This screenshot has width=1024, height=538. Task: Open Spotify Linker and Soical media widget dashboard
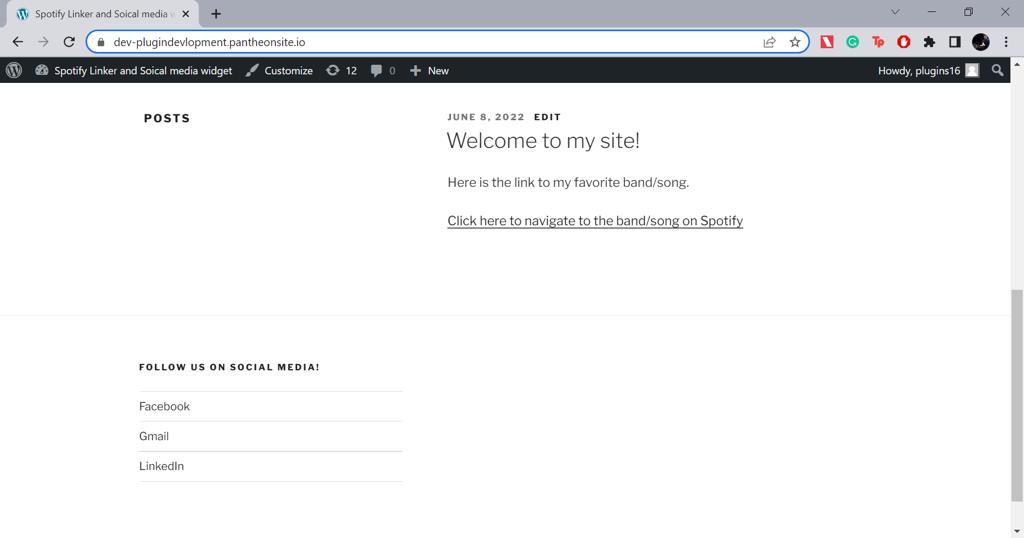134,71
